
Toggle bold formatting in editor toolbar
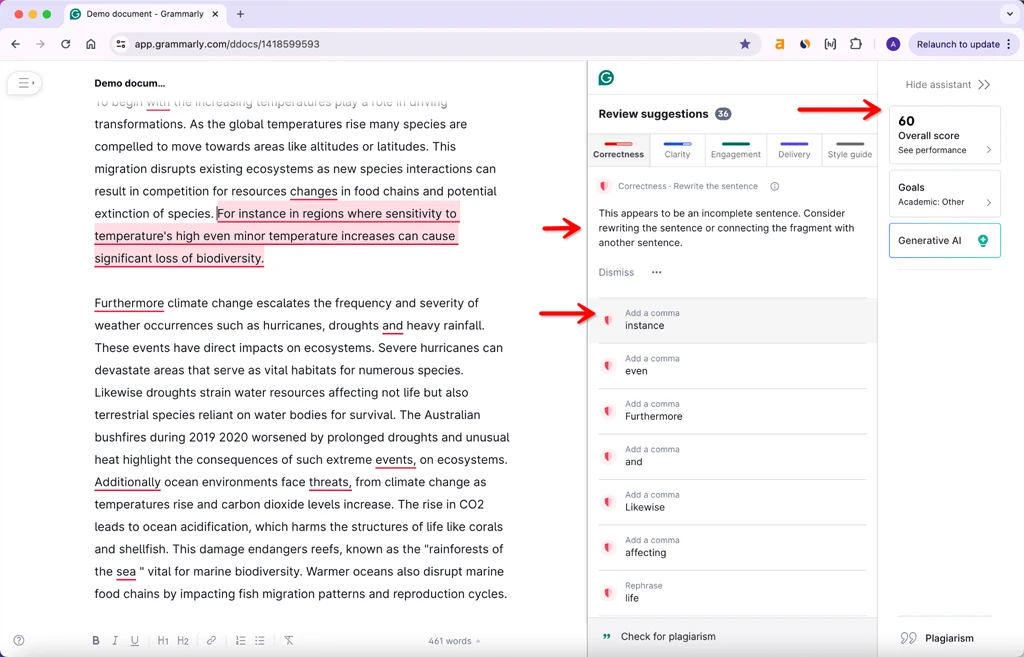coord(96,641)
